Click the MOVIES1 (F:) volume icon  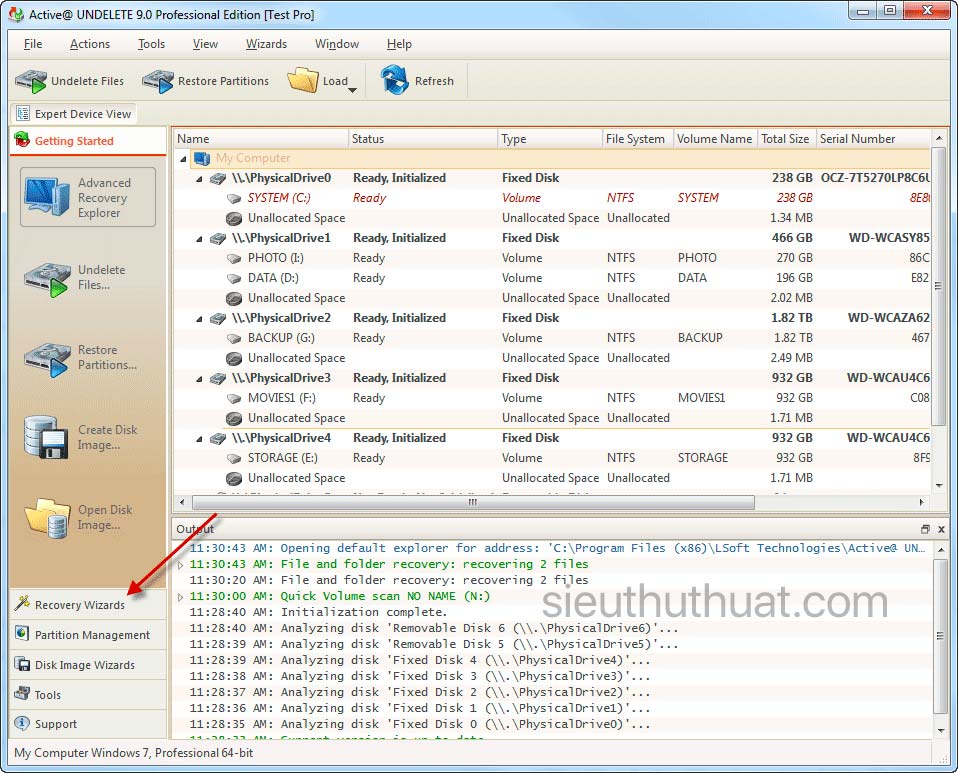234,398
